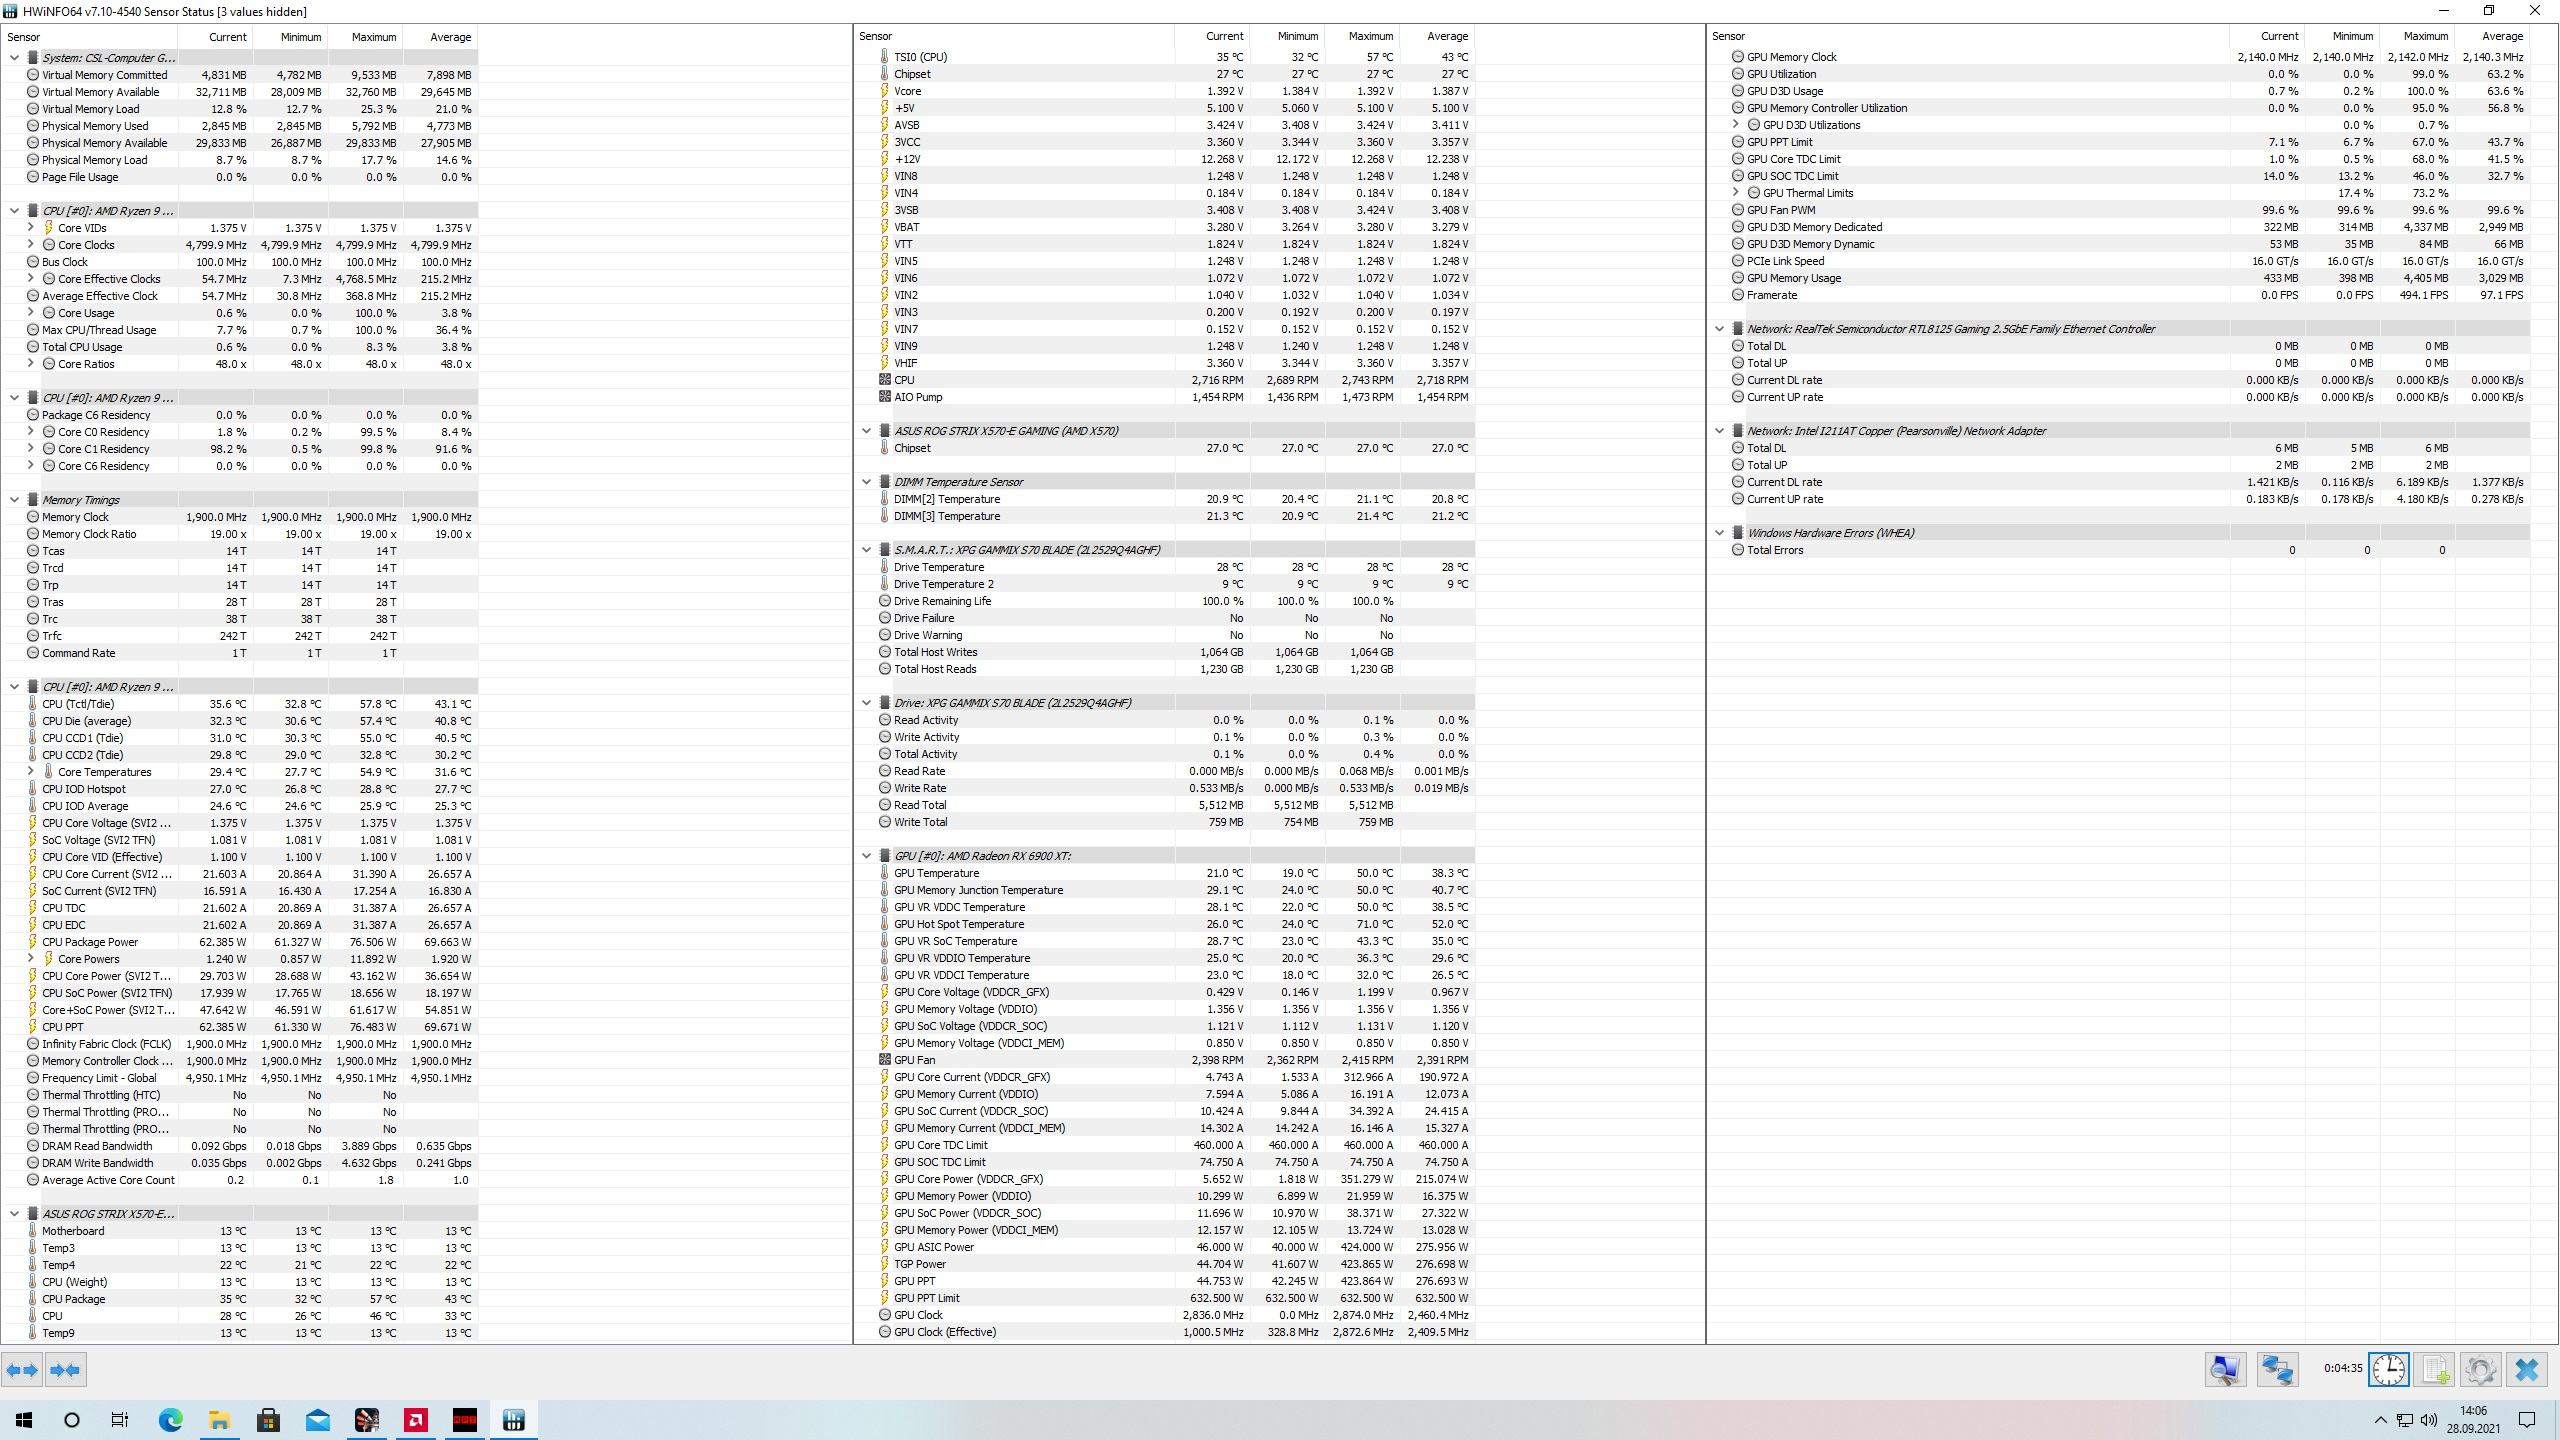Open the AMD Radeon Software taskbar icon
Image resolution: width=2560 pixels, height=1440 pixels.
[x=416, y=1420]
